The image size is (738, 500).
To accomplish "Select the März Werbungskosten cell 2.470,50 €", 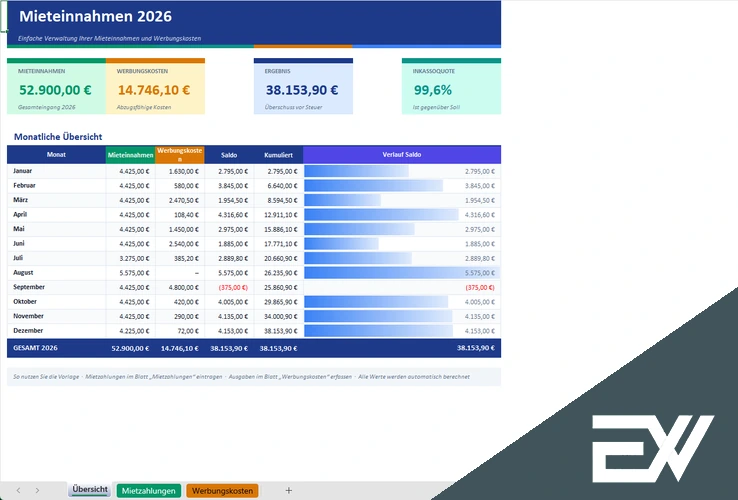I will click(x=180, y=200).
